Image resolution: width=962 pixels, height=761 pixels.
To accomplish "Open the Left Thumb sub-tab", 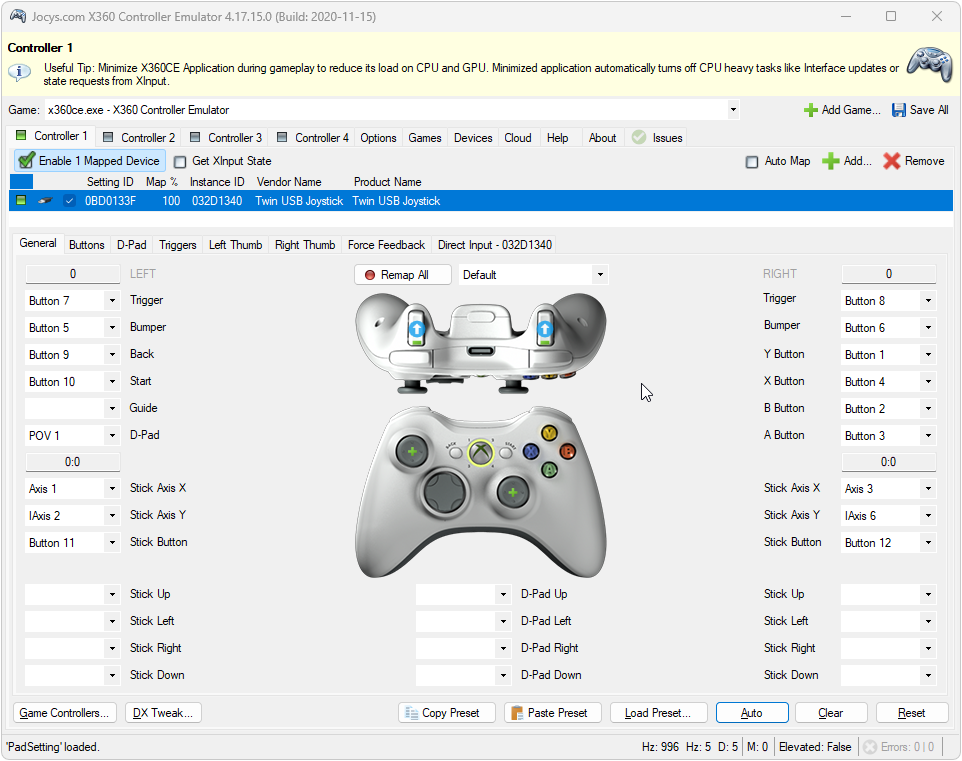I will pyautogui.click(x=236, y=245).
